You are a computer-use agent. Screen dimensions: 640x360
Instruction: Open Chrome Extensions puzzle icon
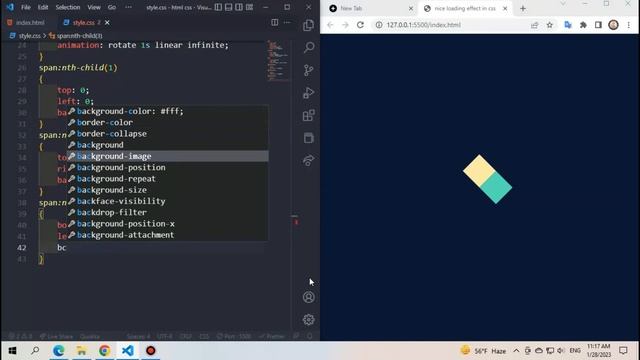[583, 25]
